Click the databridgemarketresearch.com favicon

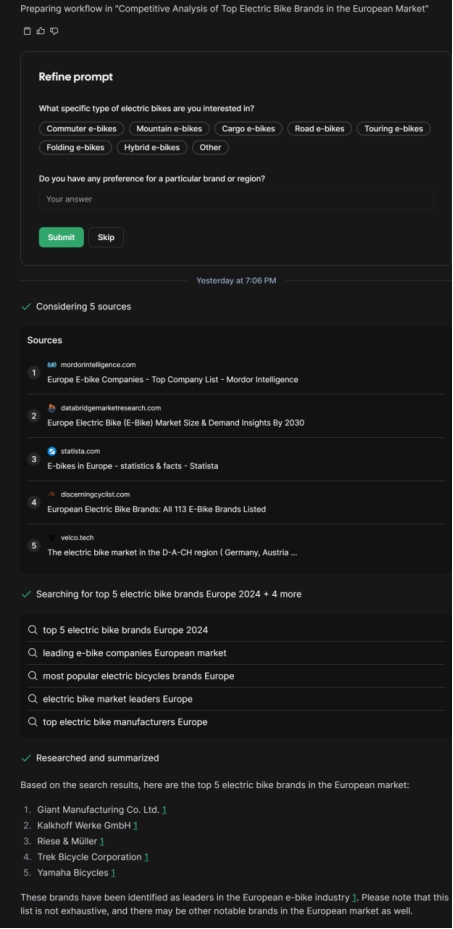pos(52,408)
